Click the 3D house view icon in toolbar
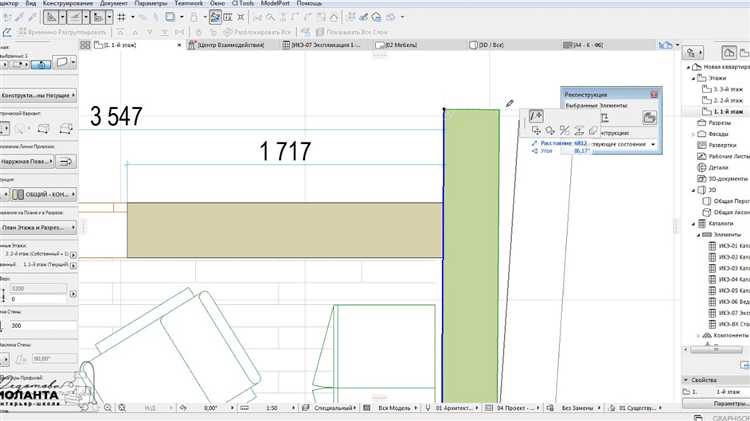 pyautogui.click(x=376, y=17)
